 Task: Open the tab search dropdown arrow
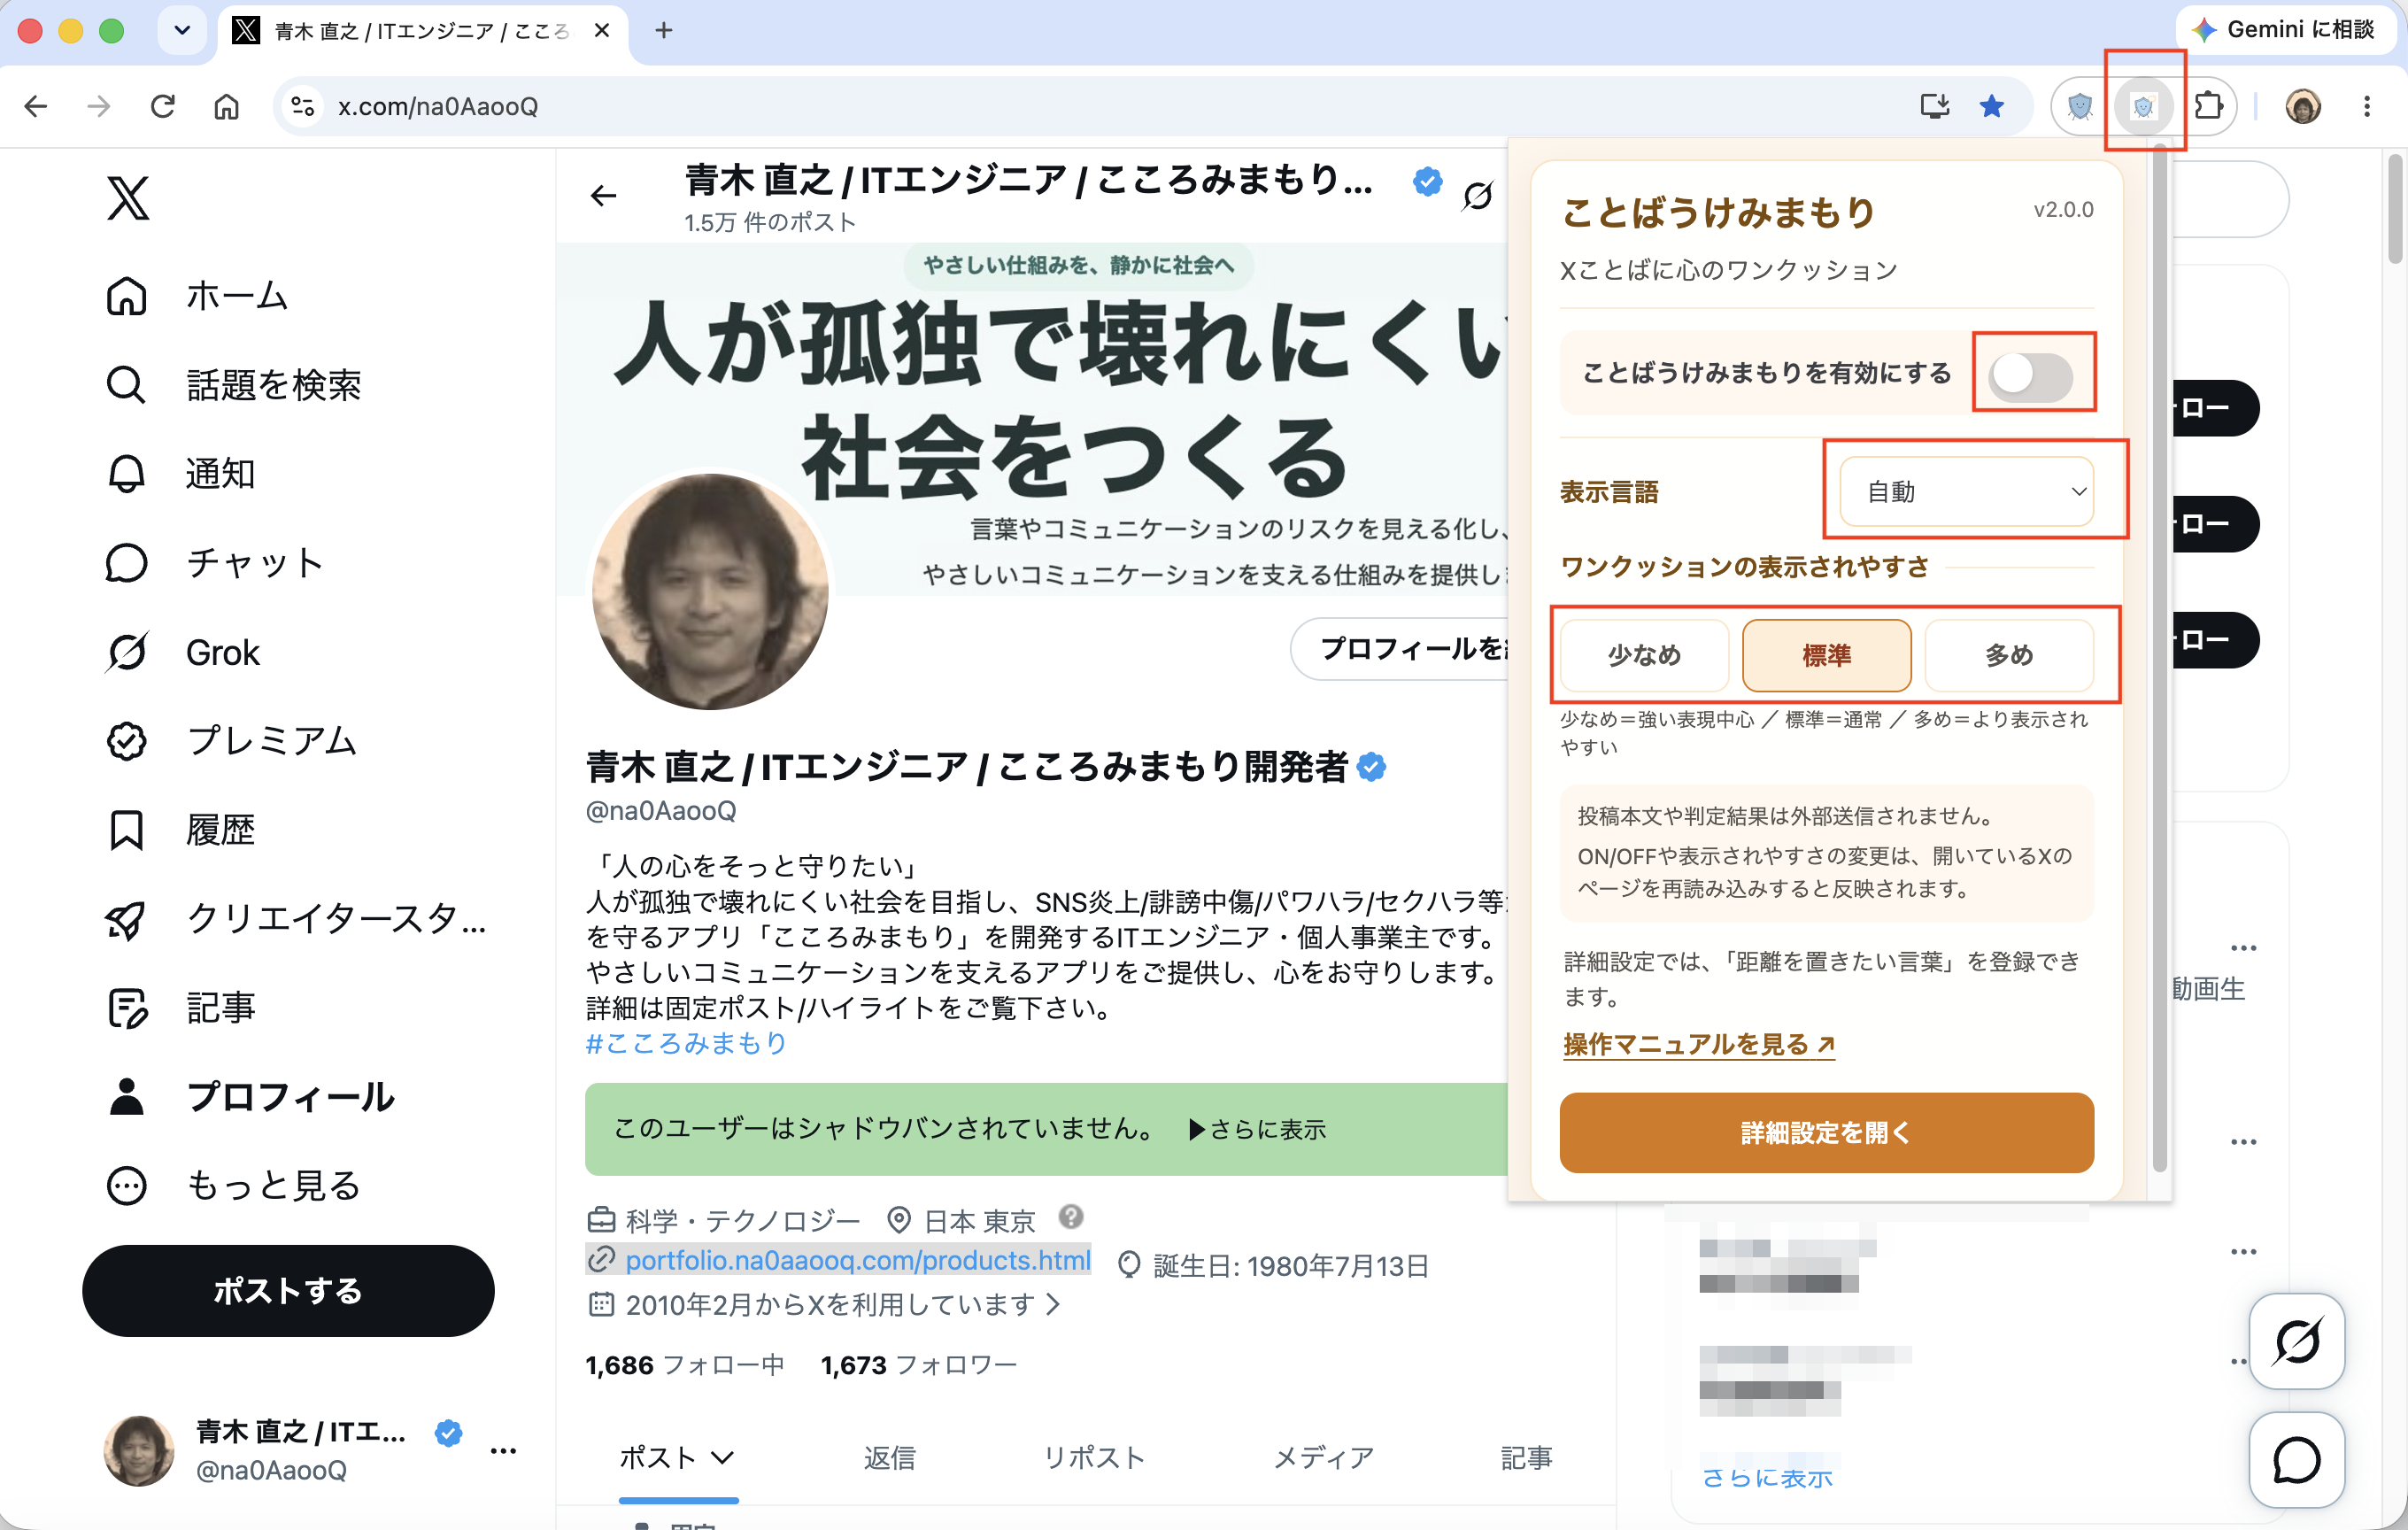(182, 30)
